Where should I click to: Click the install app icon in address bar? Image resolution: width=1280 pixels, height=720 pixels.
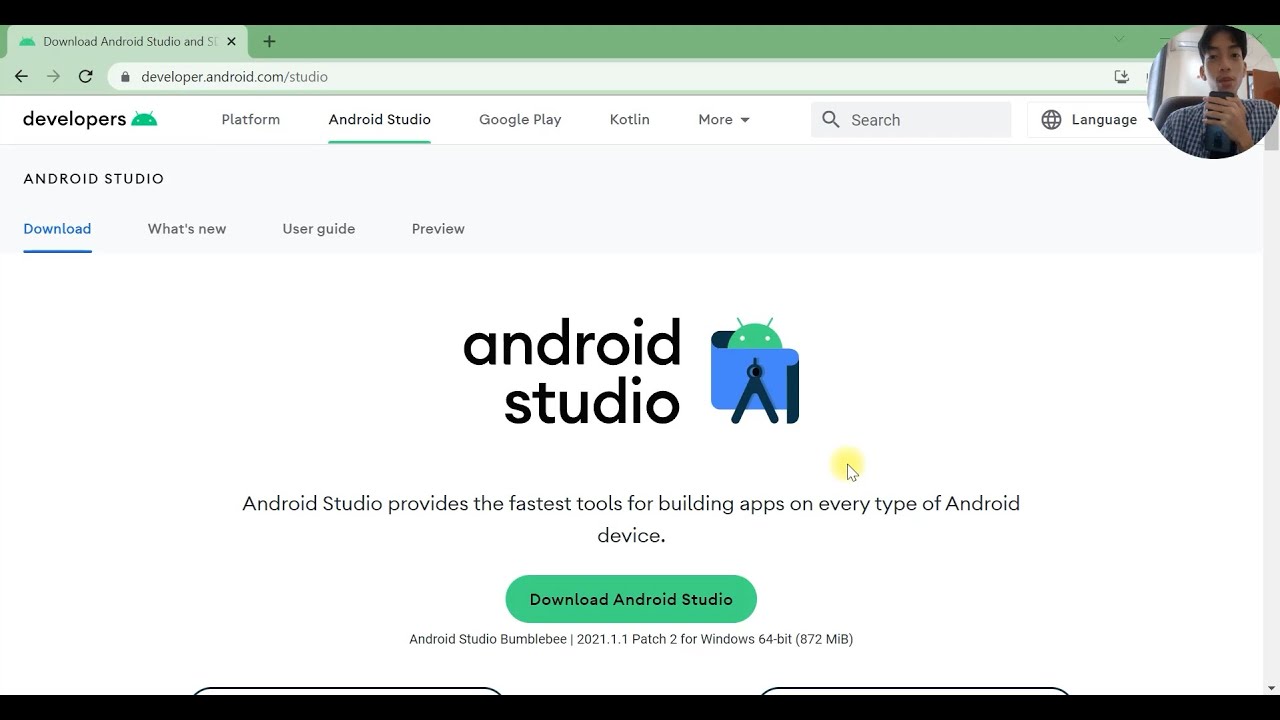(1121, 76)
